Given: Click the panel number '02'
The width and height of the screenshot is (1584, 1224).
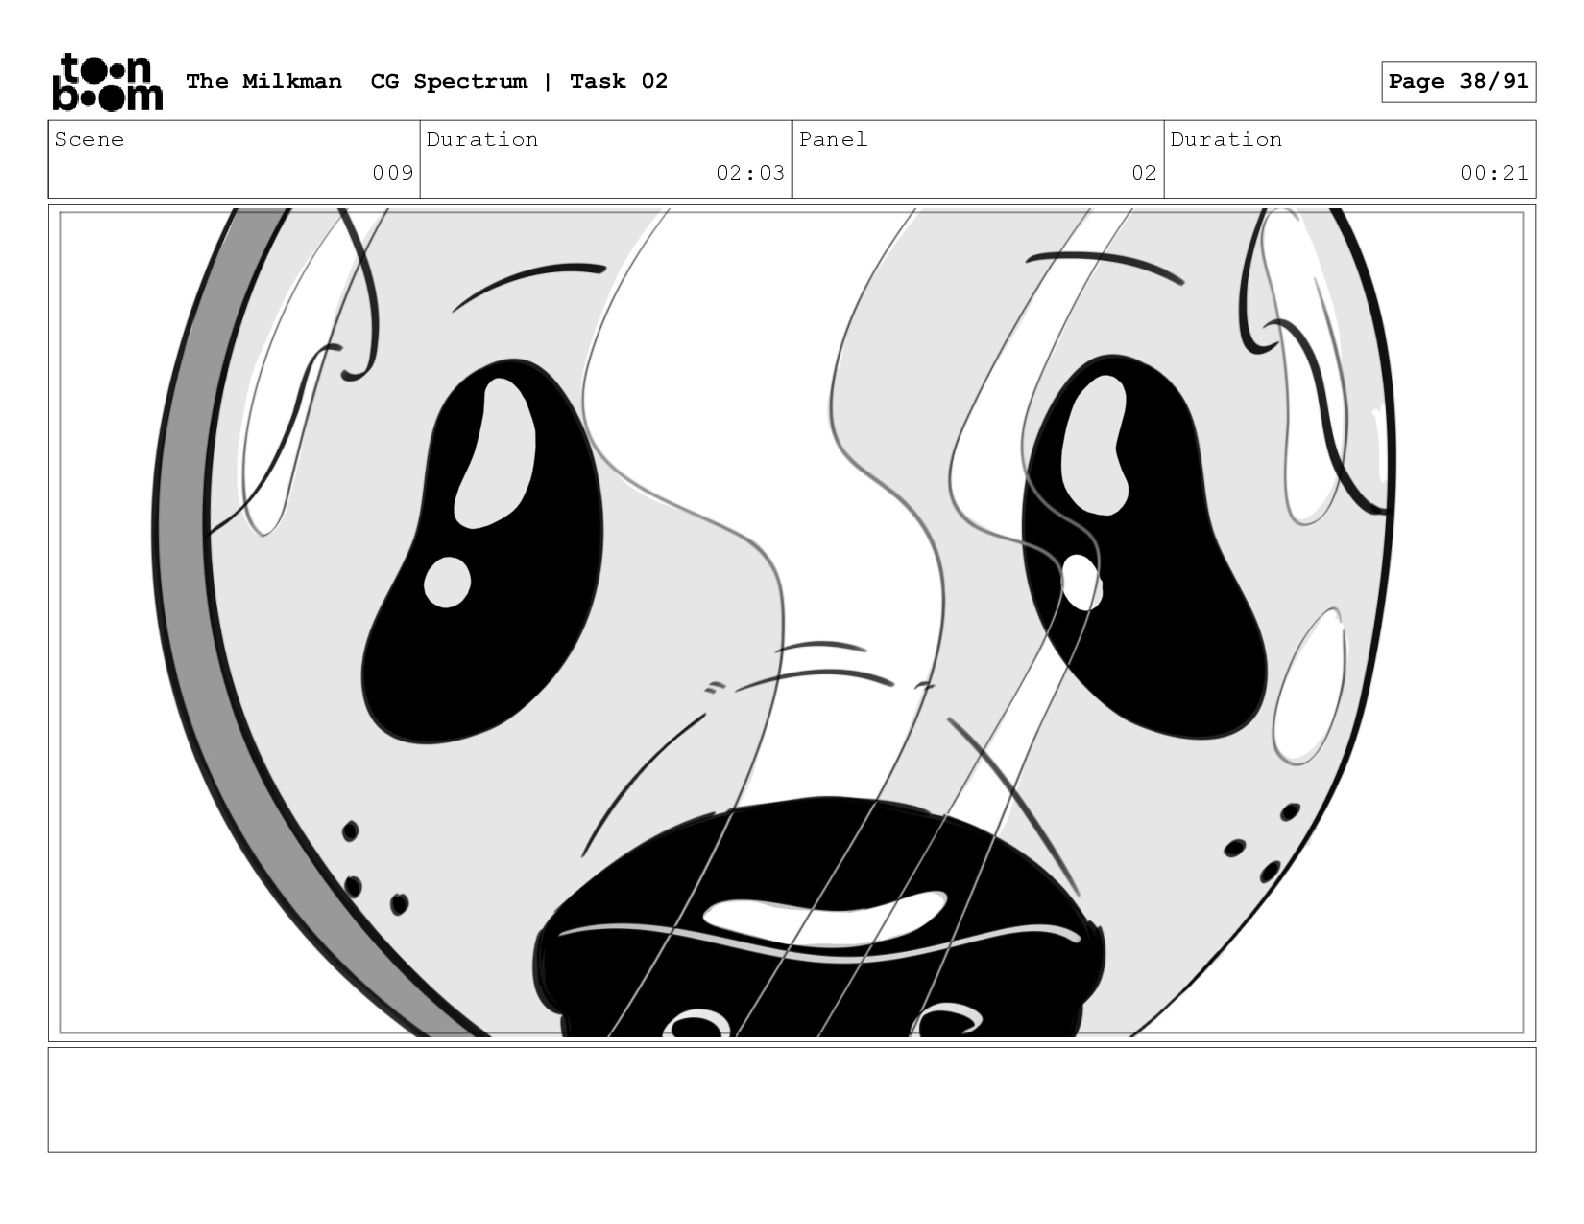Looking at the screenshot, I should [x=1144, y=173].
